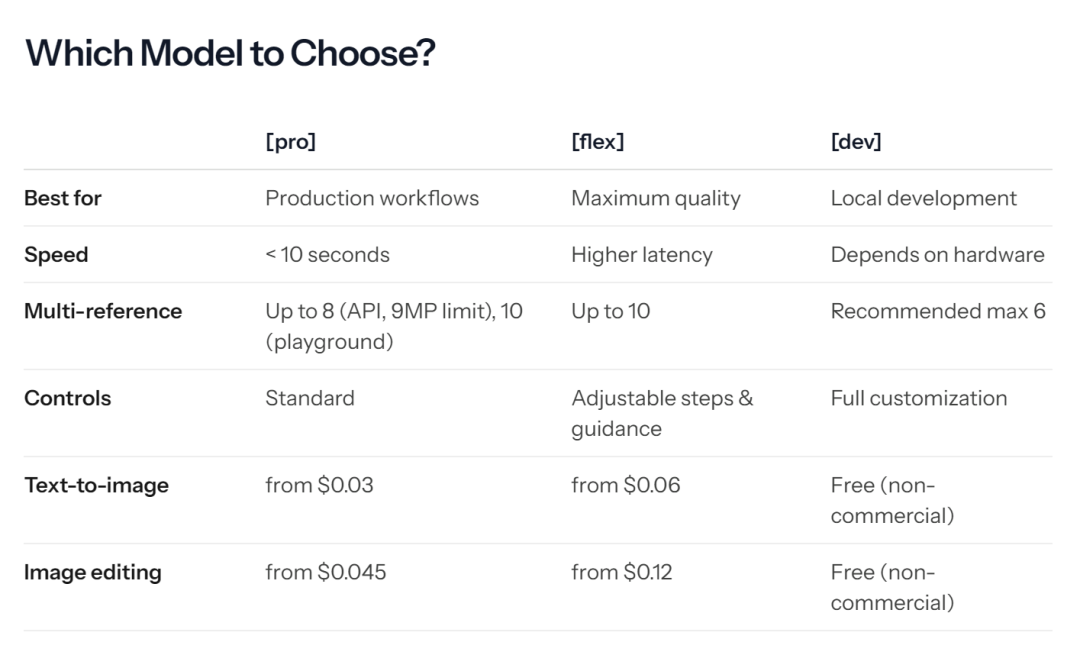The height and width of the screenshot is (655, 1080).
Task: Click the "Text-to-image" row label
Action: tap(96, 485)
